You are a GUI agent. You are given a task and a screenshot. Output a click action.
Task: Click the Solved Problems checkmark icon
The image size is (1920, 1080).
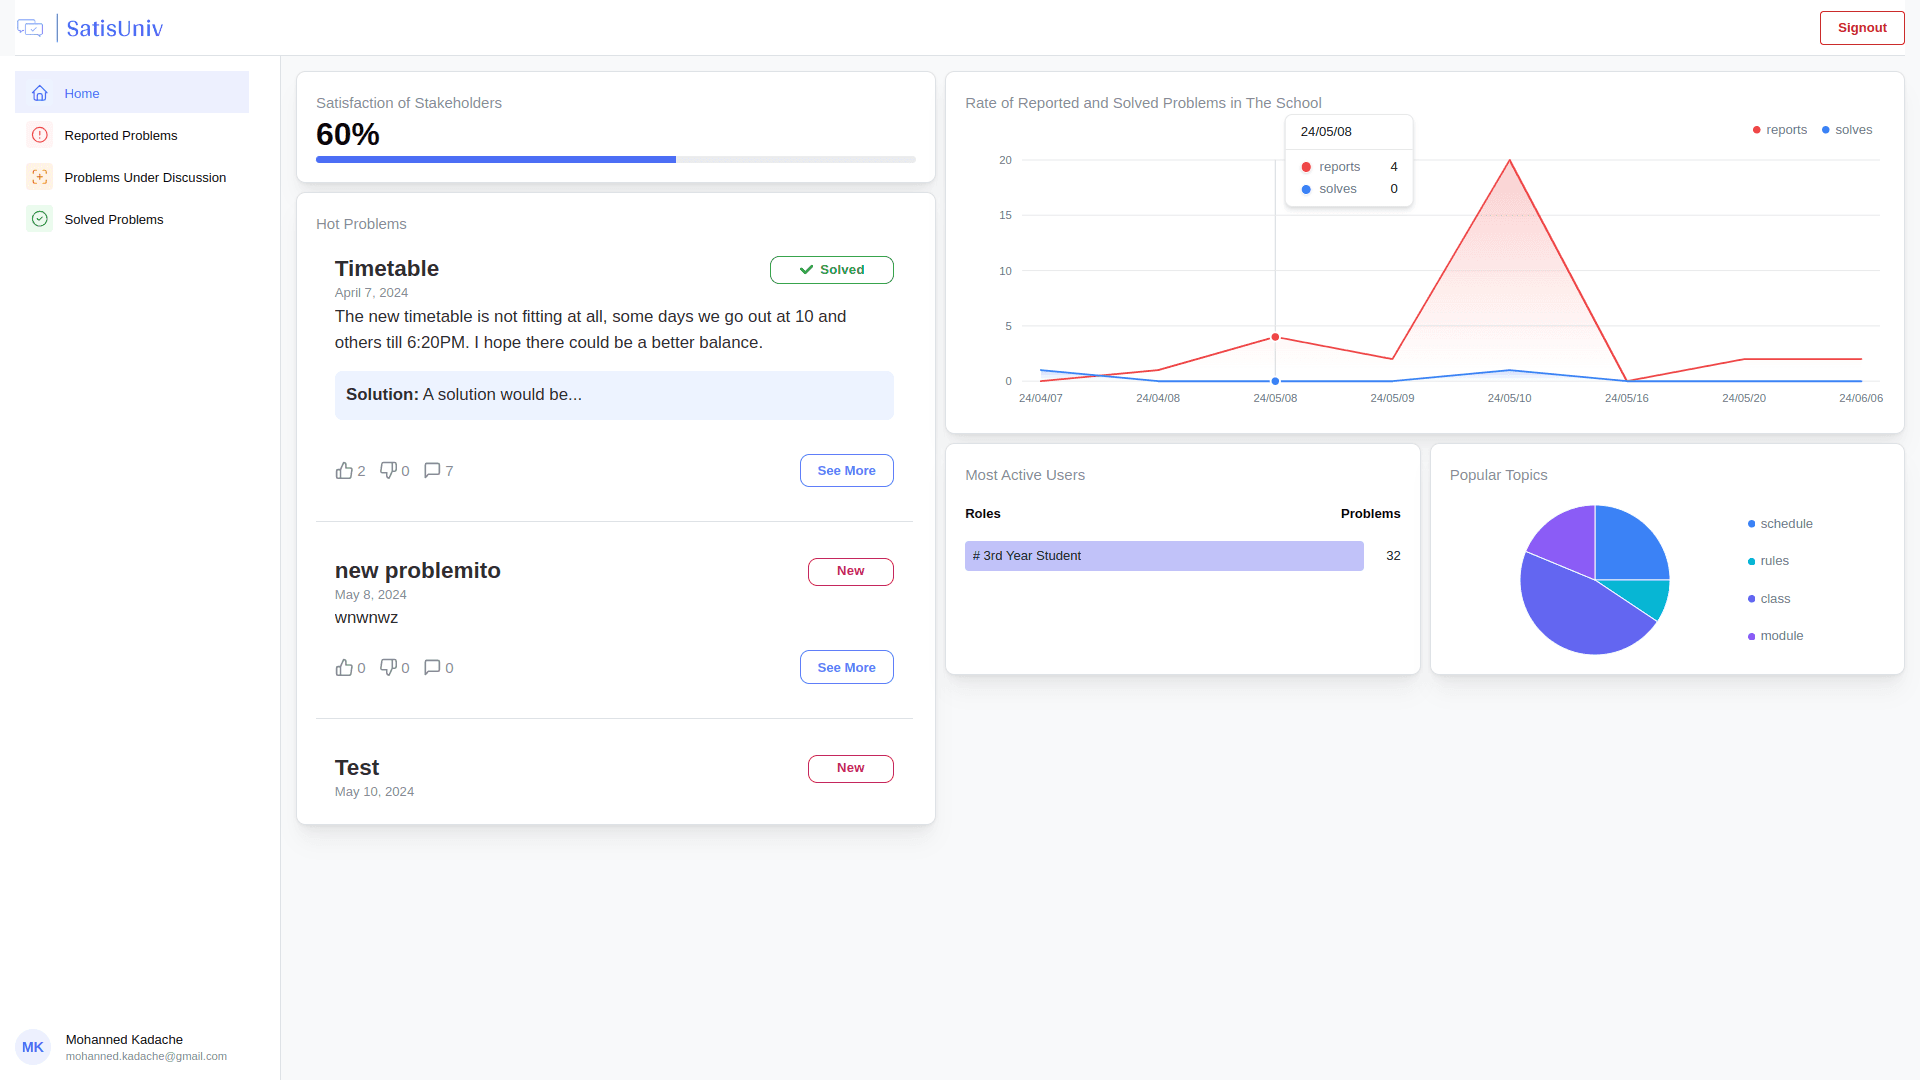coord(40,219)
